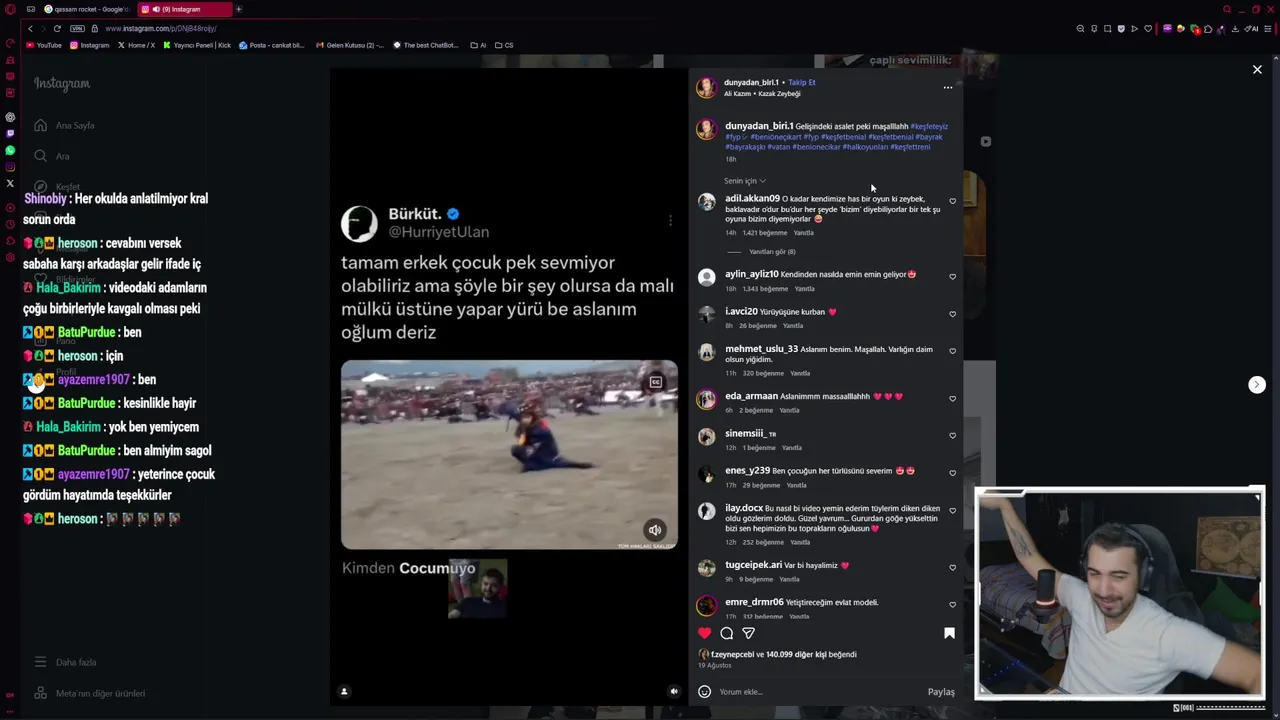
Task: Remove the saved bookmark on this post
Action: tap(949, 633)
